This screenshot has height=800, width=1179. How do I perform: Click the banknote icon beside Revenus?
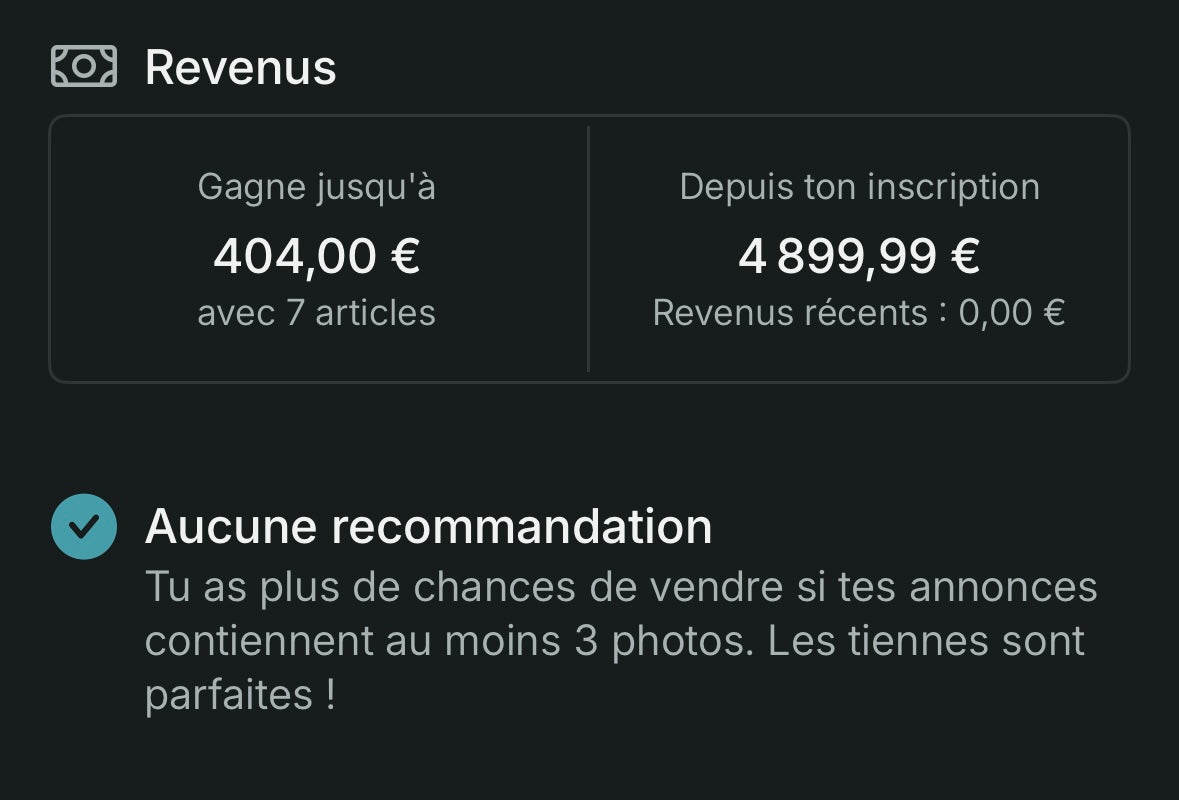(84, 67)
